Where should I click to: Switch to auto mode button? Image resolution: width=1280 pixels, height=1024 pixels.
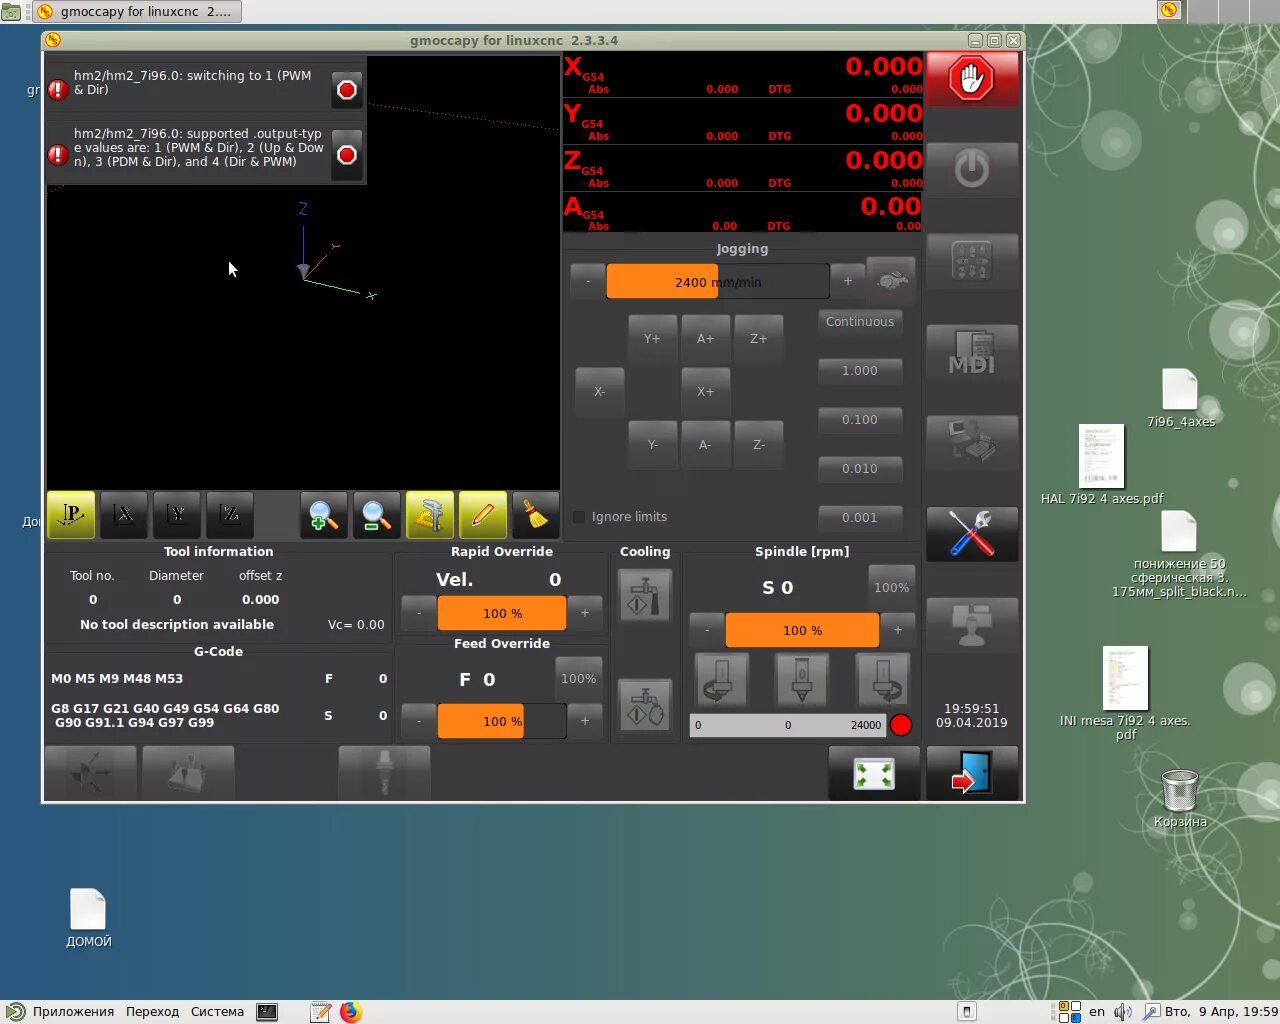(x=971, y=442)
